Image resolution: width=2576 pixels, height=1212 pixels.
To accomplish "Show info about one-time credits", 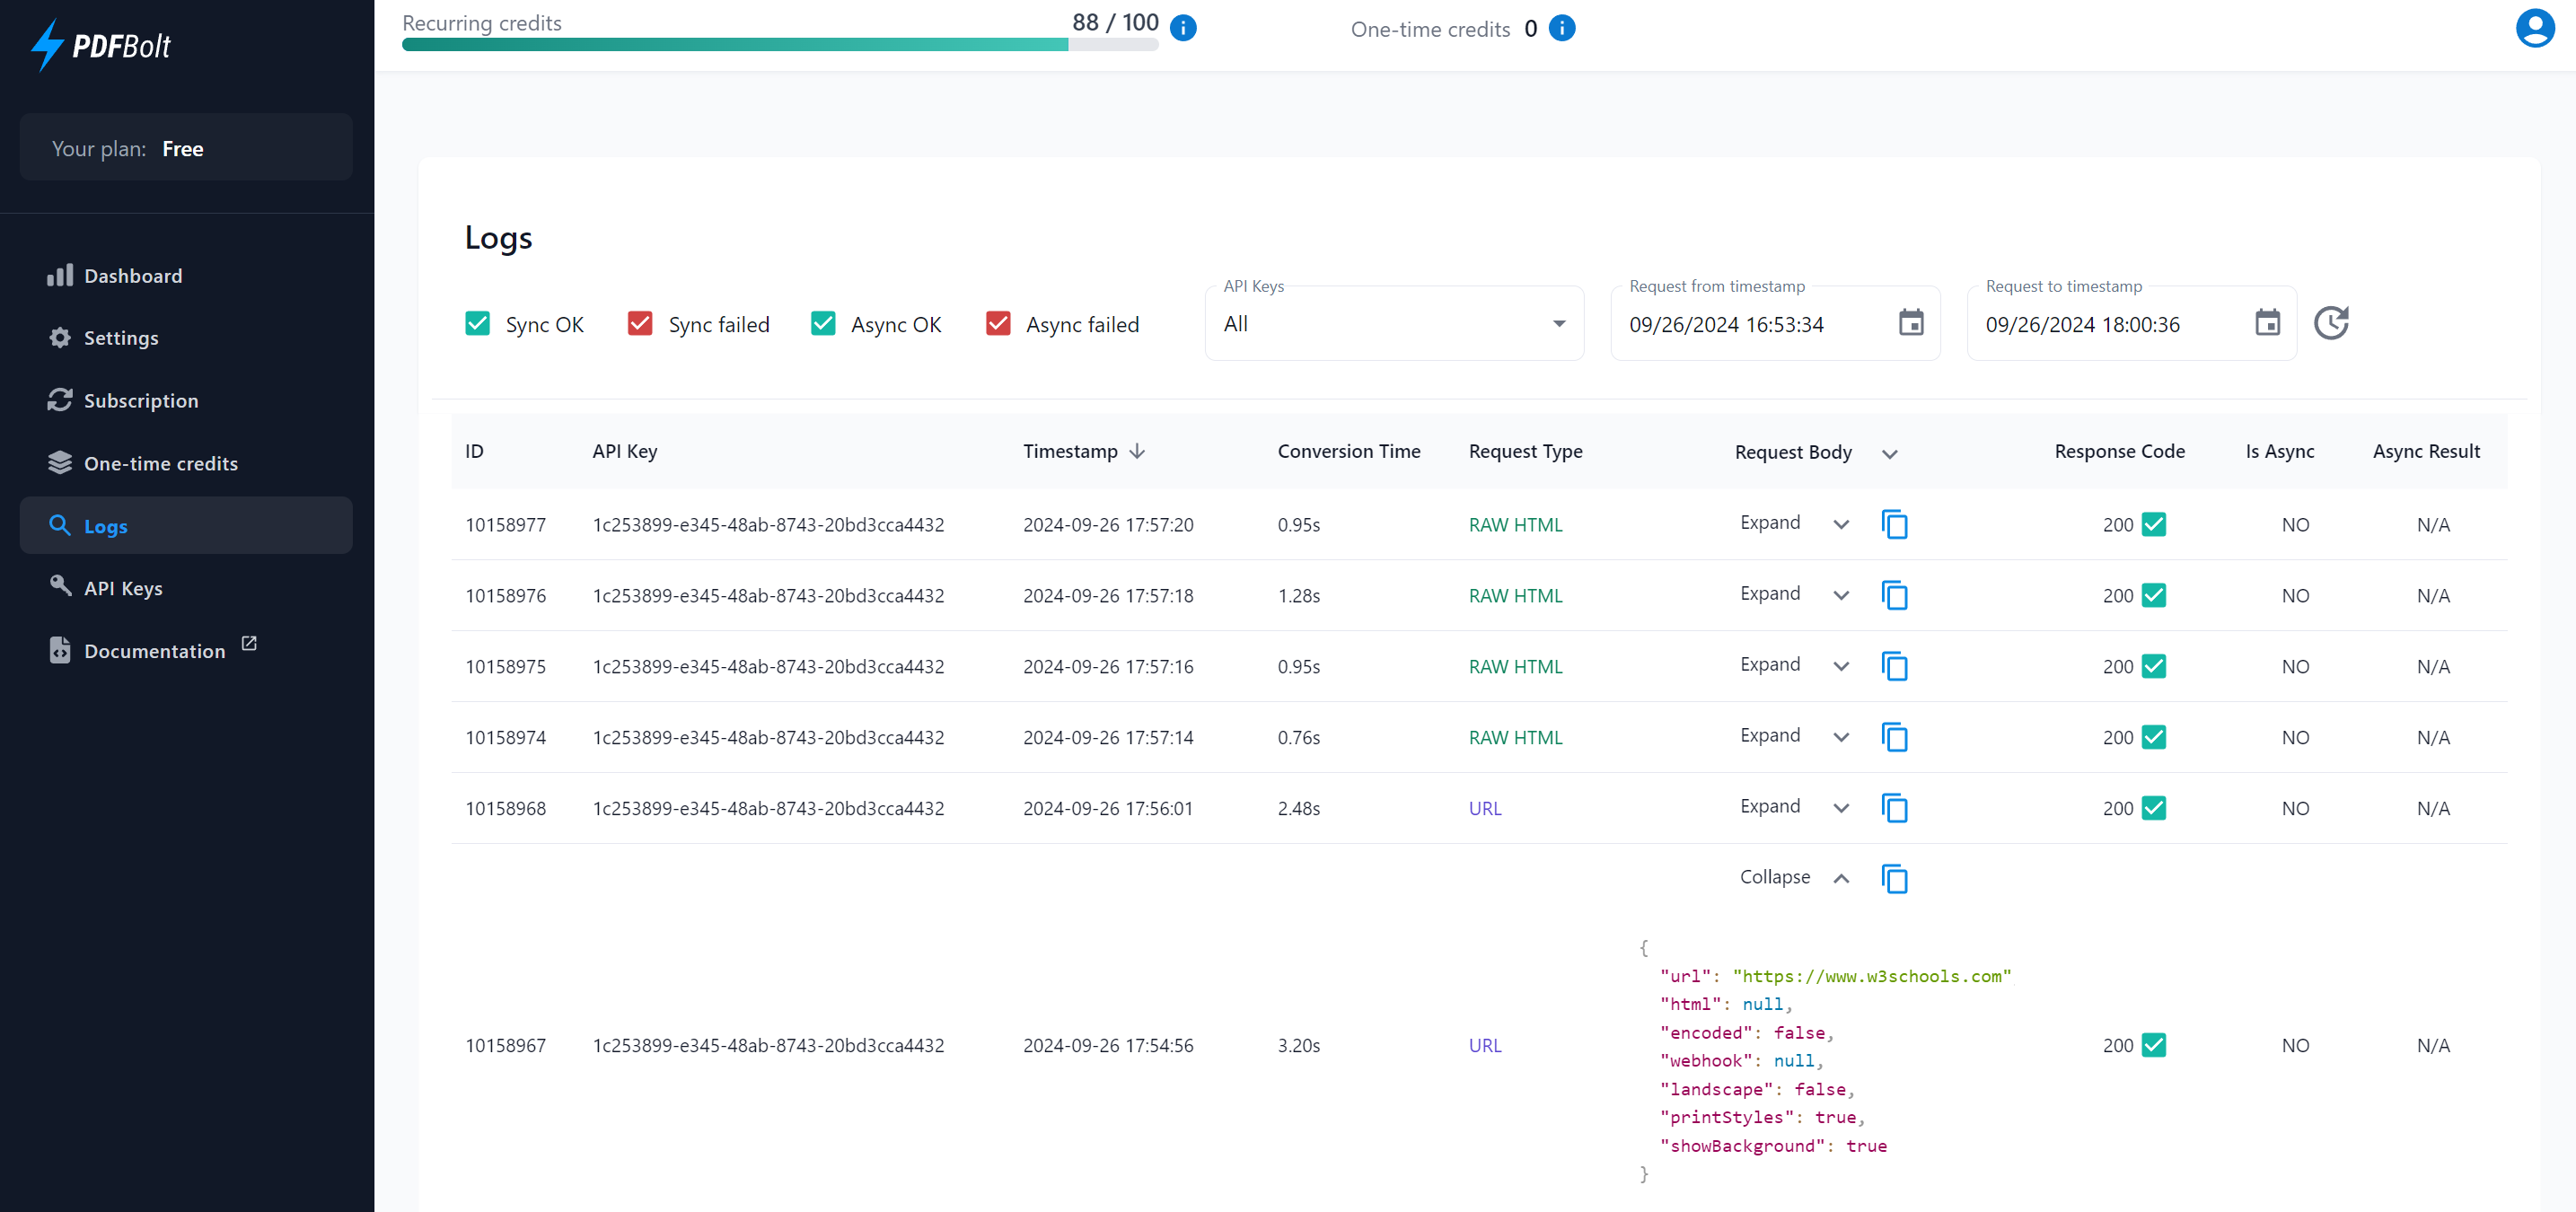I will tap(1562, 28).
